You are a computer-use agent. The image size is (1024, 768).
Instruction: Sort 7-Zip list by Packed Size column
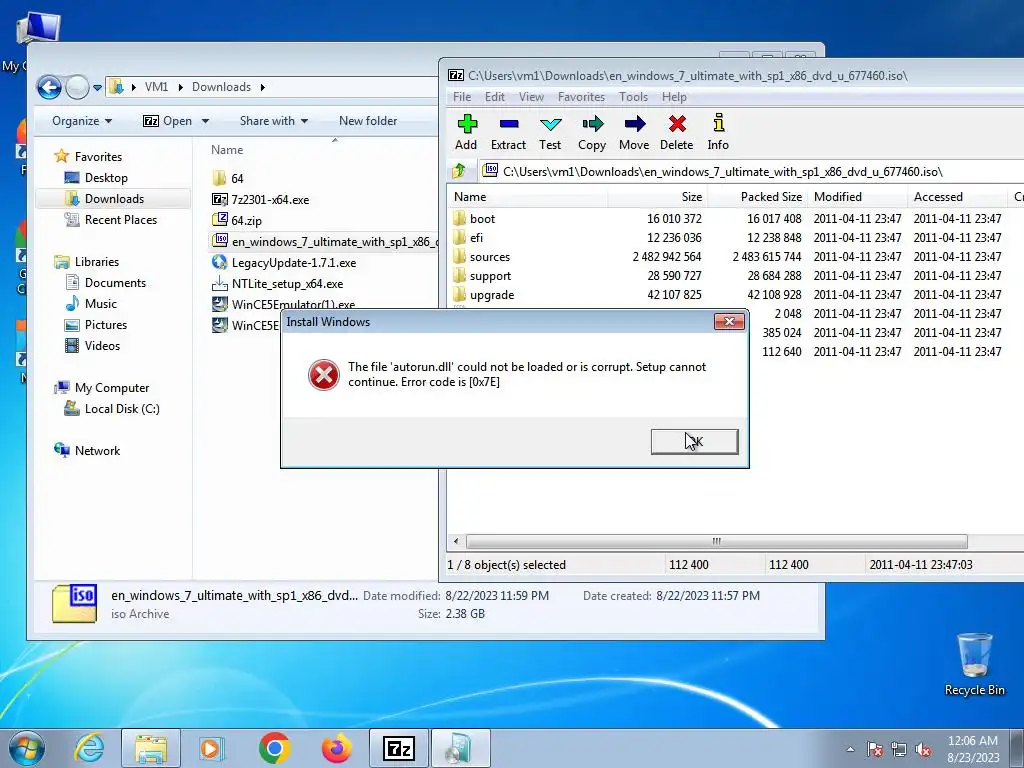point(758,197)
